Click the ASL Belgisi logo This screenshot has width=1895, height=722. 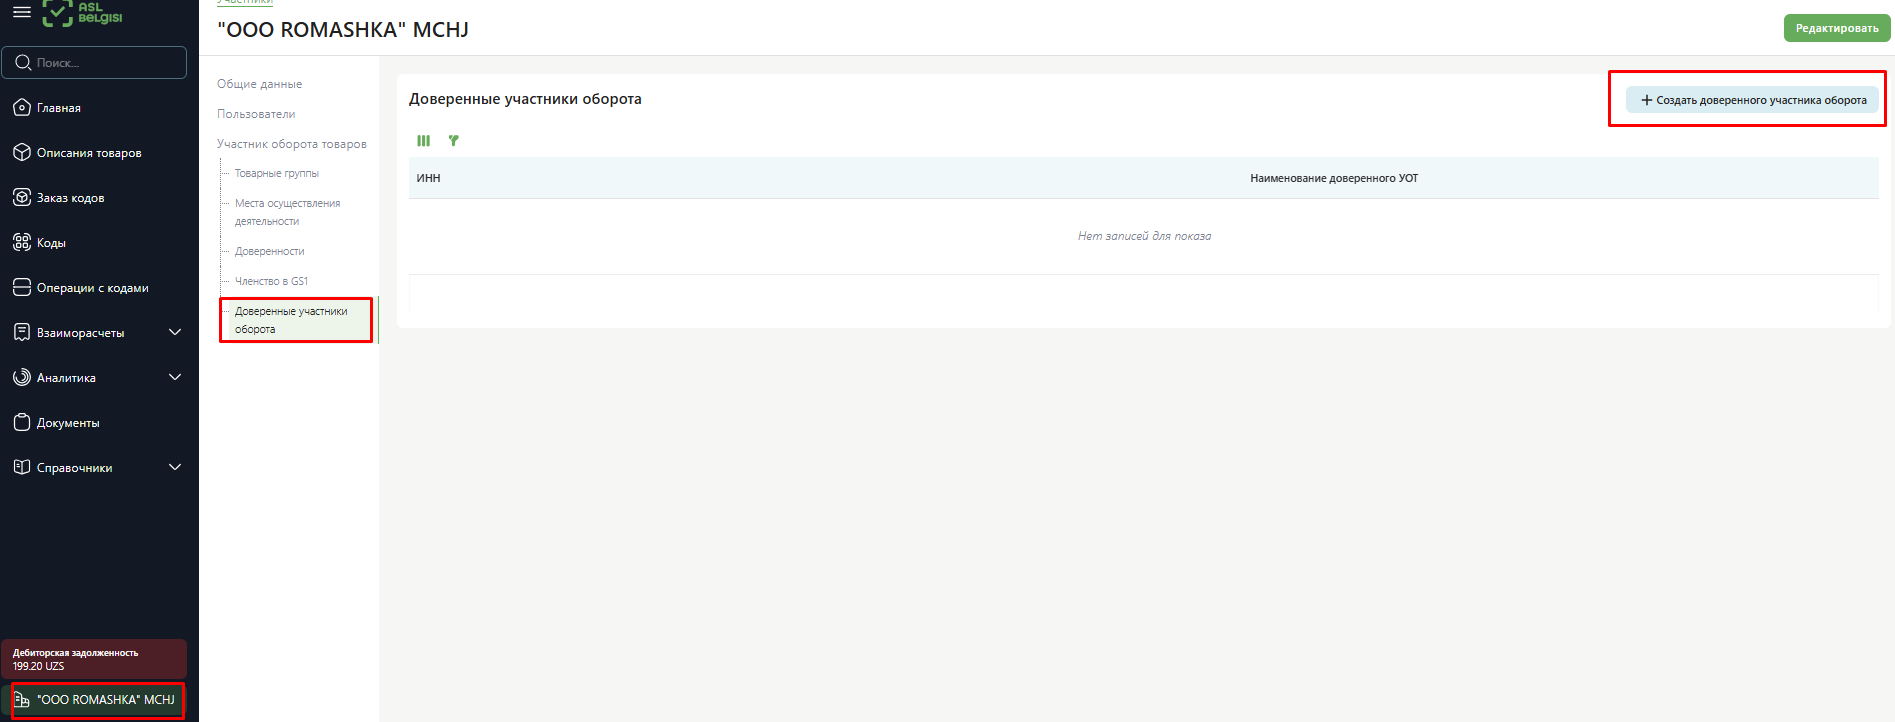point(82,12)
